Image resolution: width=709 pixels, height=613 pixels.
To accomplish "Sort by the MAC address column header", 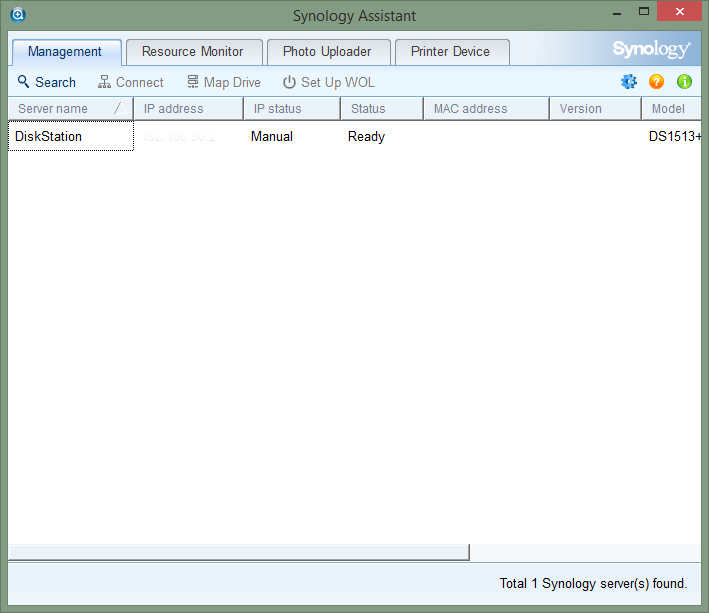I will 487,108.
